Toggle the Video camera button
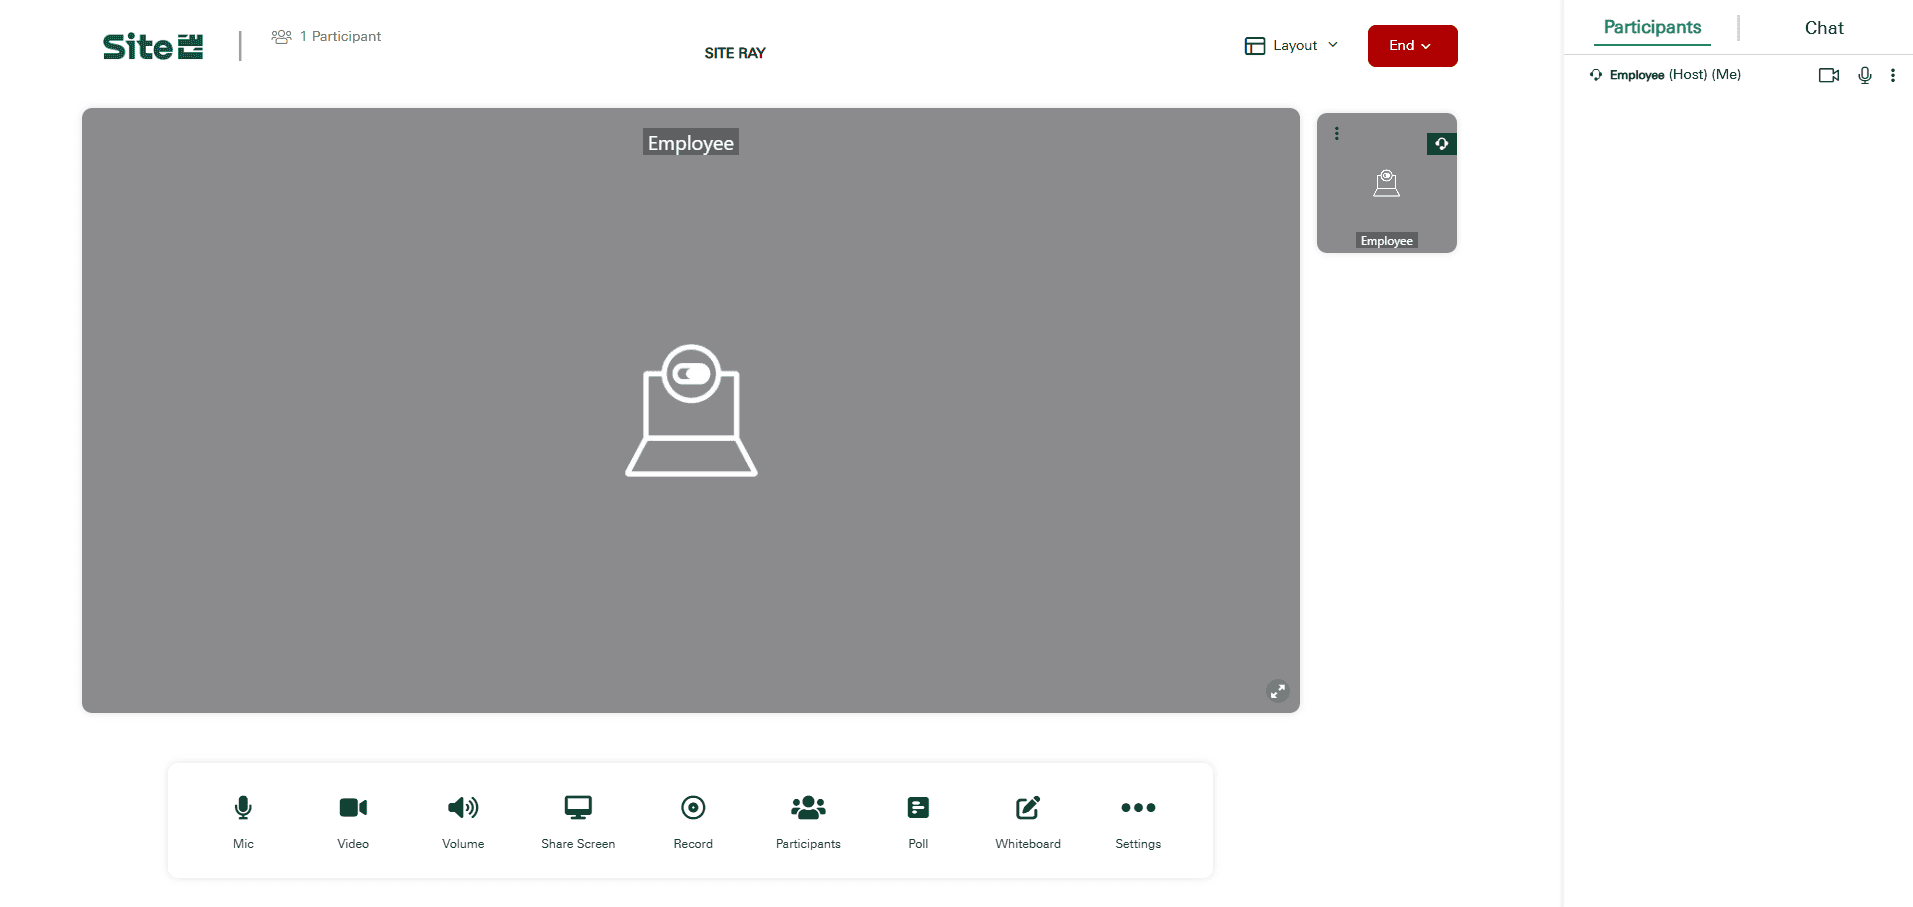 point(353,808)
